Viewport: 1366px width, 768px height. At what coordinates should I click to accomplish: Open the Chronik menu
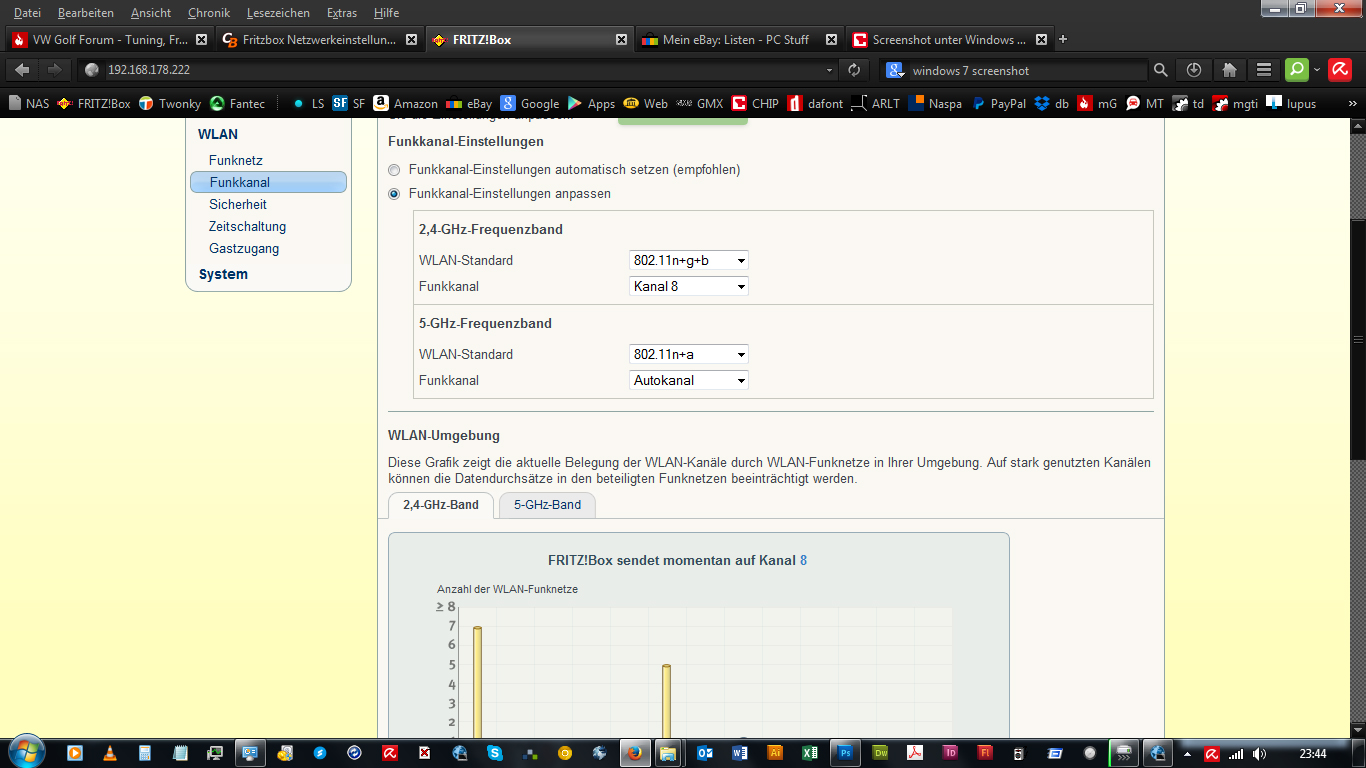209,13
